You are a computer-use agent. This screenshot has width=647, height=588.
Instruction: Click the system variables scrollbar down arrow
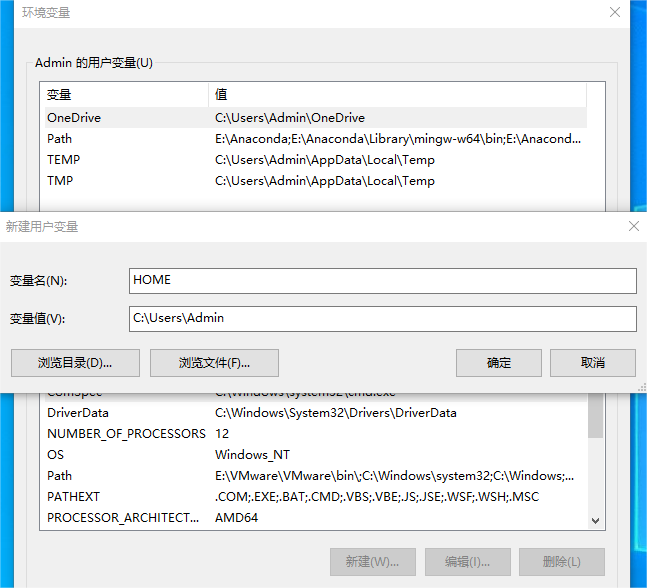(x=596, y=521)
